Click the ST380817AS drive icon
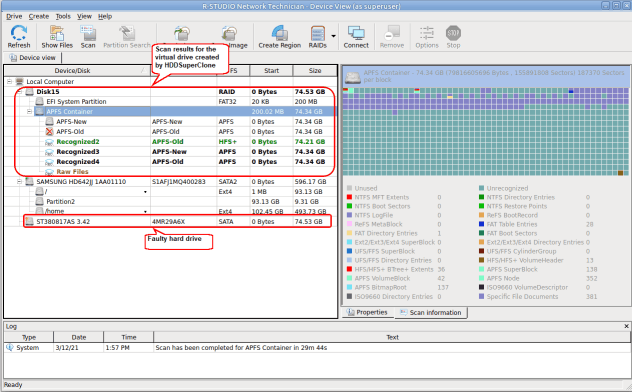632x392 pixels. [29, 222]
